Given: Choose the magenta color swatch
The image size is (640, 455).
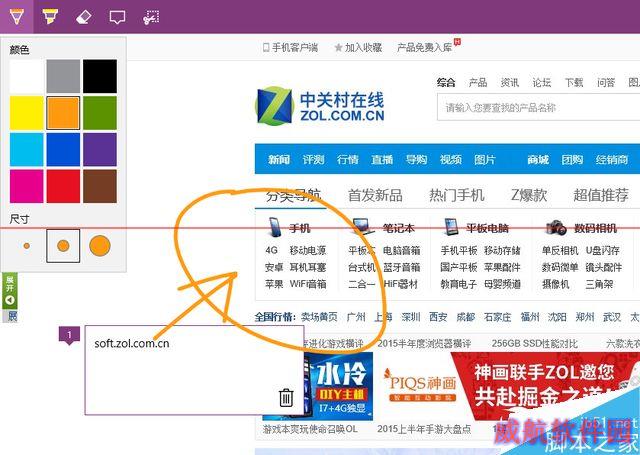Looking at the screenshot, I should [x=27, y=186].
